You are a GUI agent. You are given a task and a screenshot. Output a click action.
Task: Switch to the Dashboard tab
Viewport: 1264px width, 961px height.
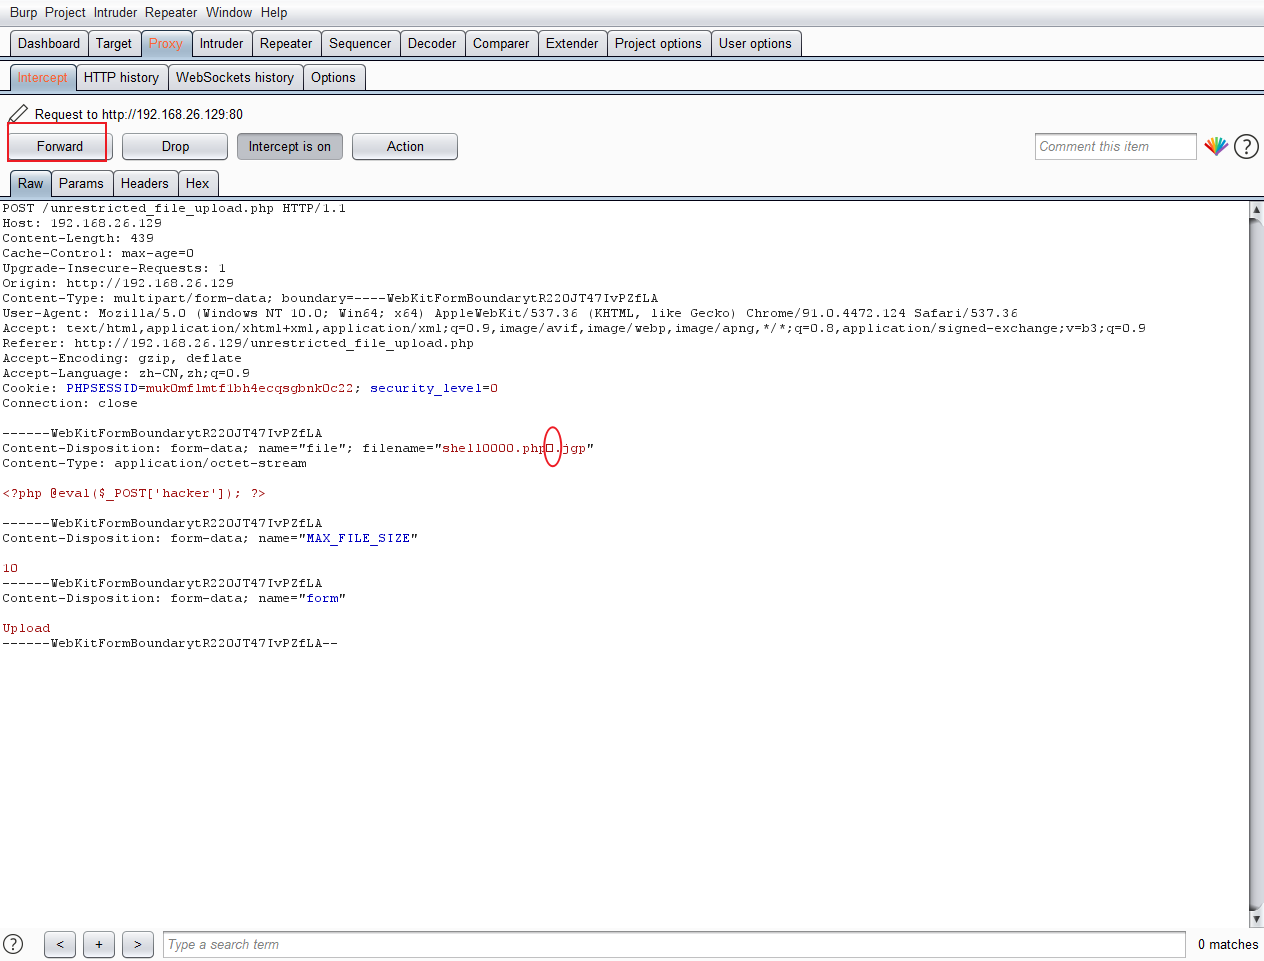coord(49,43)
